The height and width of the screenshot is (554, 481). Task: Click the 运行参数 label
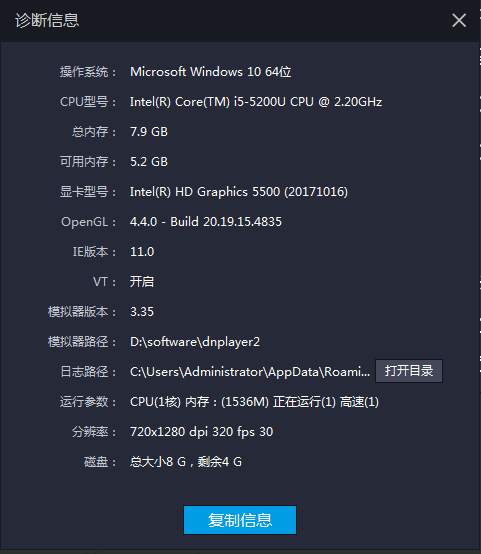click(x=87, y=402)
